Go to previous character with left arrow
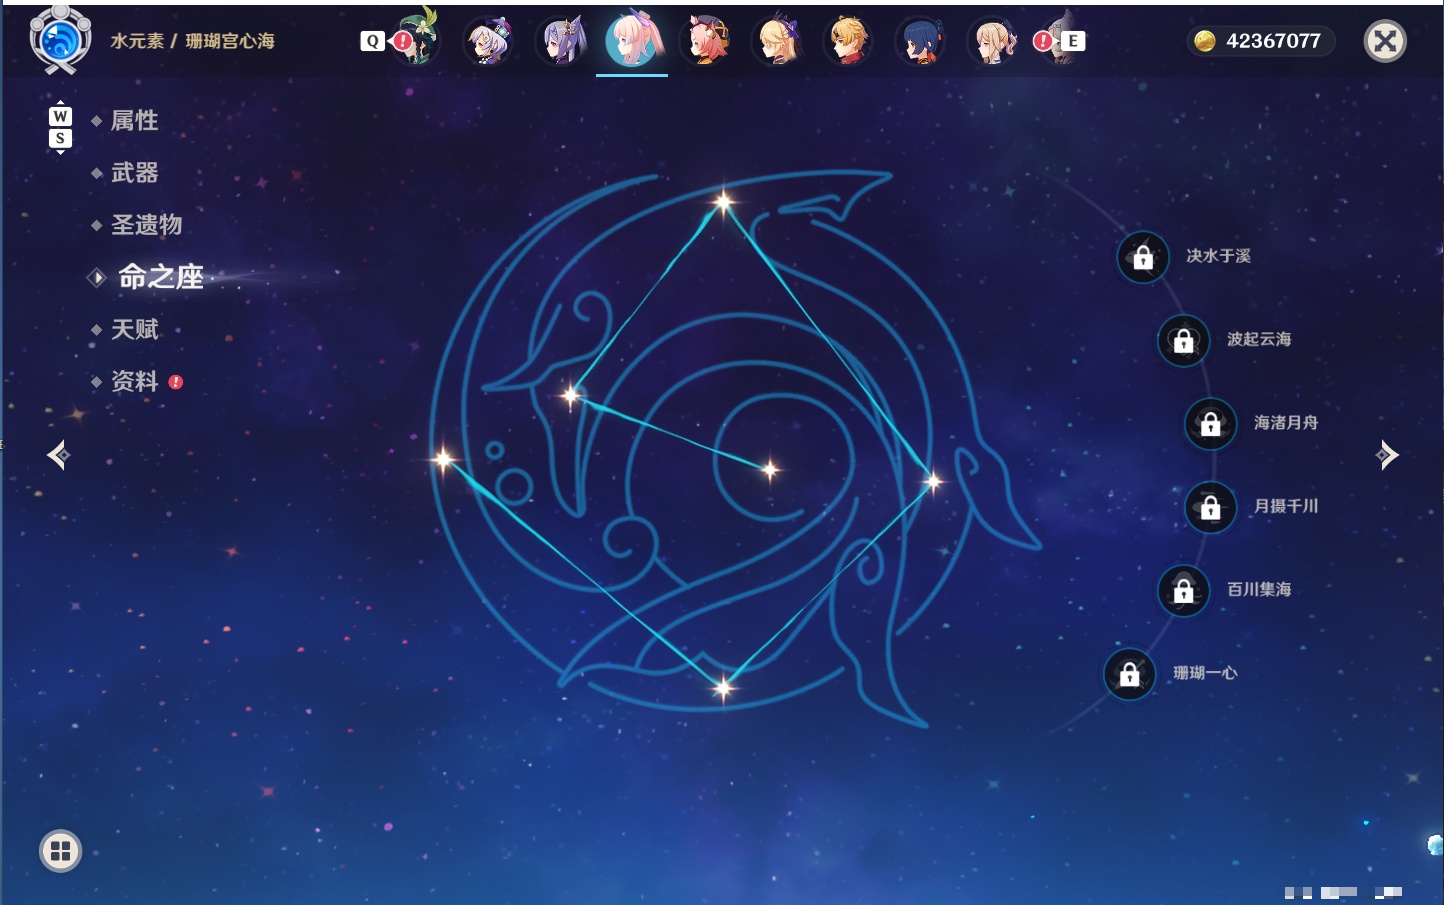Screen dimensions: 1444x905 tap(58, 455)
